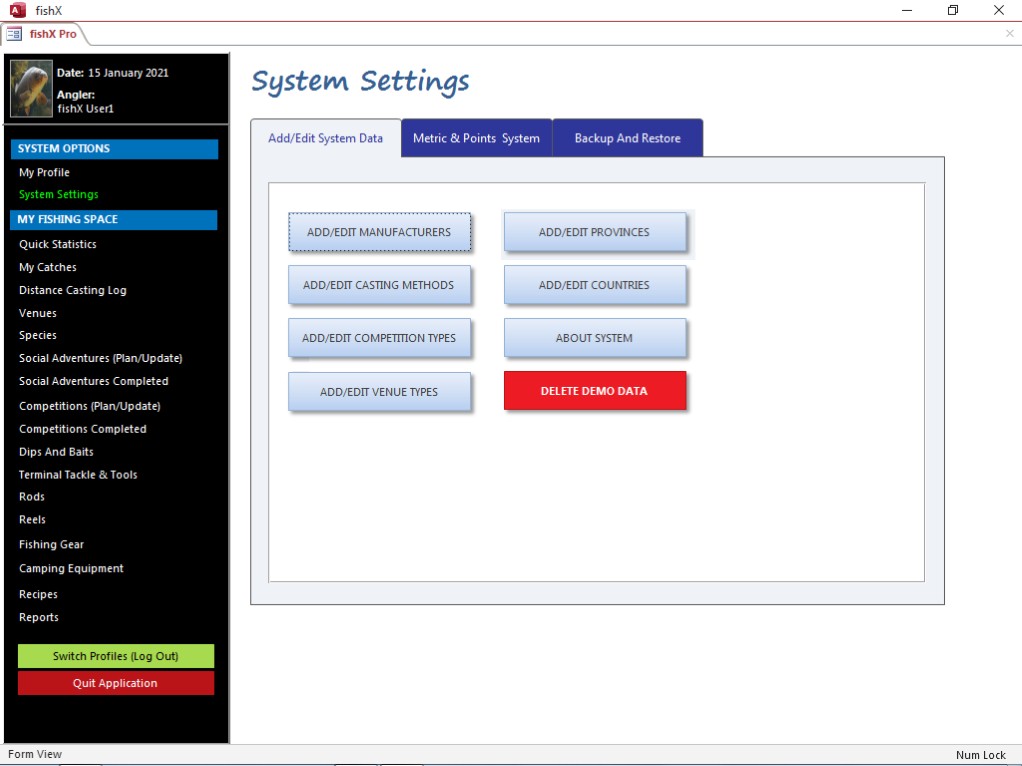
Task: Open the ABOUT SYSTEM dialog
Action: click(594, 338)
